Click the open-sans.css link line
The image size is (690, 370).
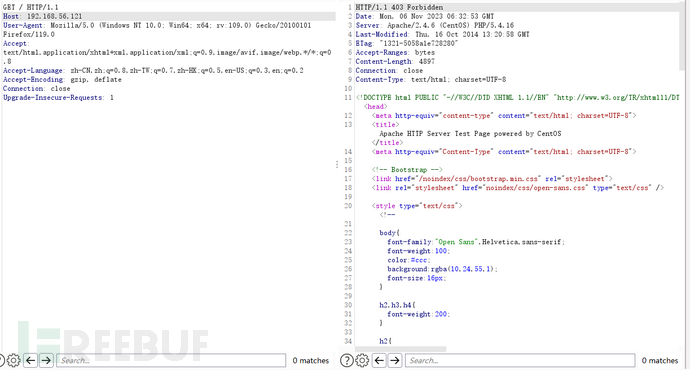point(518,188)
